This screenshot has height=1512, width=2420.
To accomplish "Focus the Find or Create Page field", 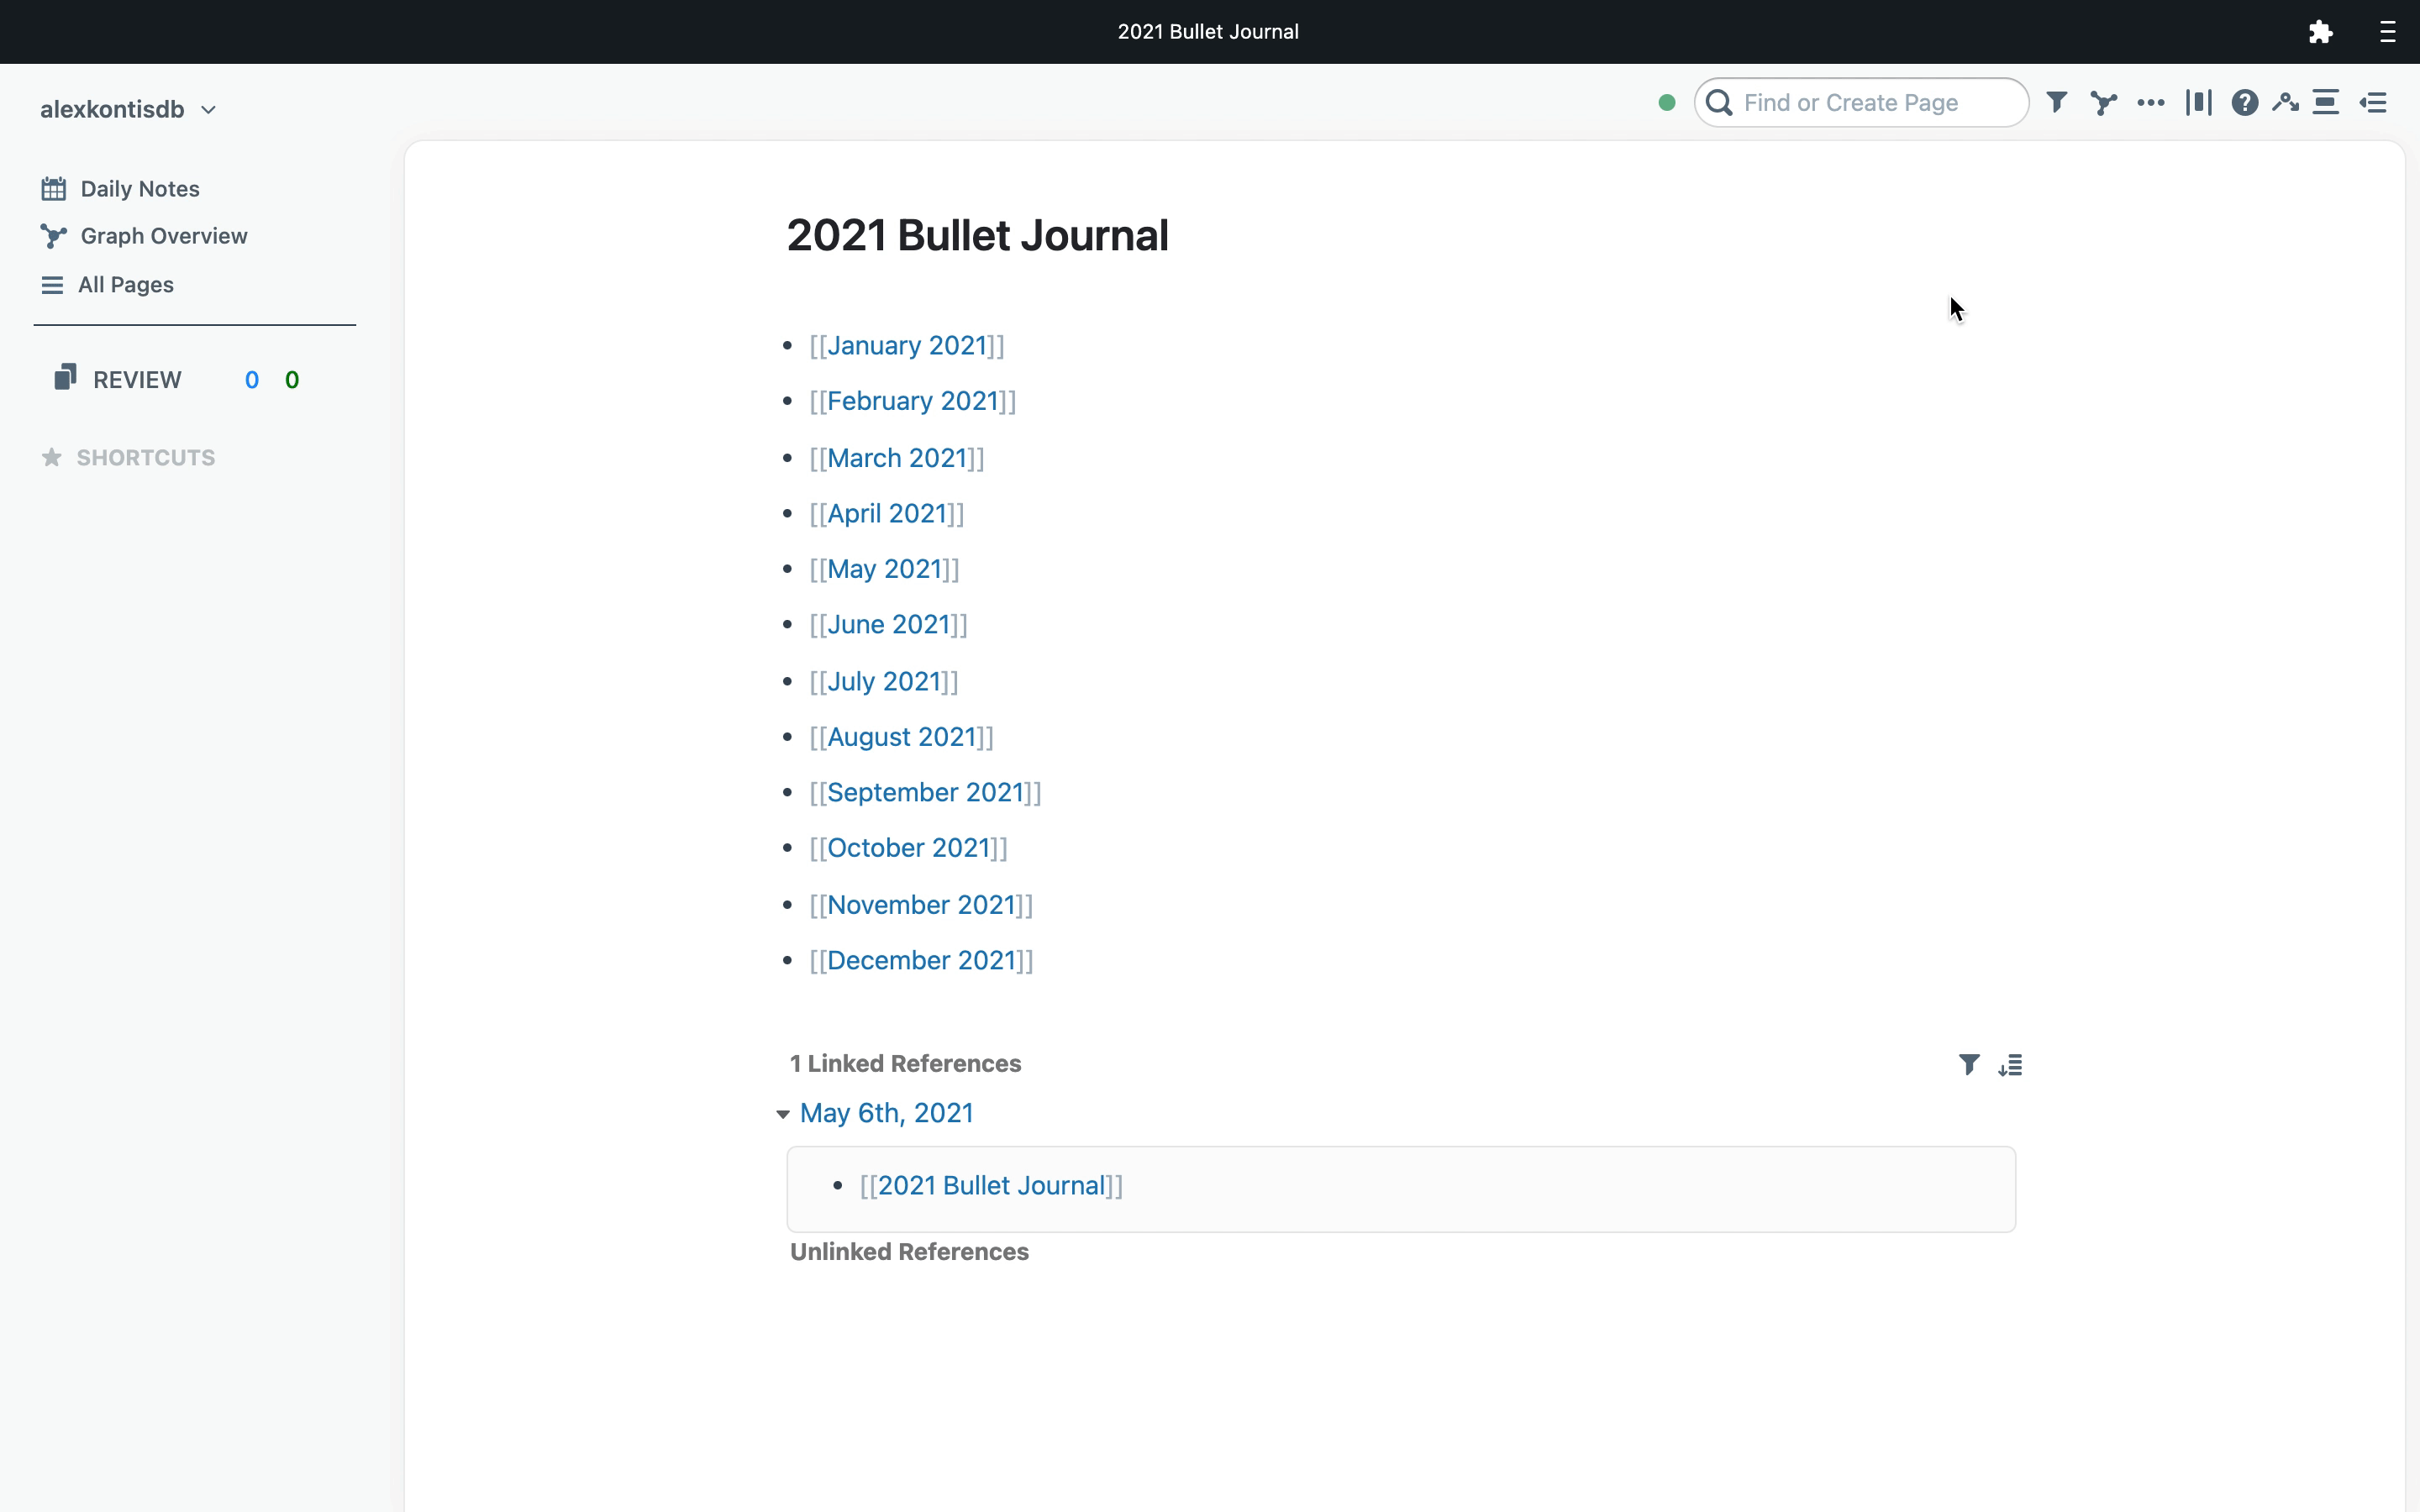I will (x=1861, y=102).
